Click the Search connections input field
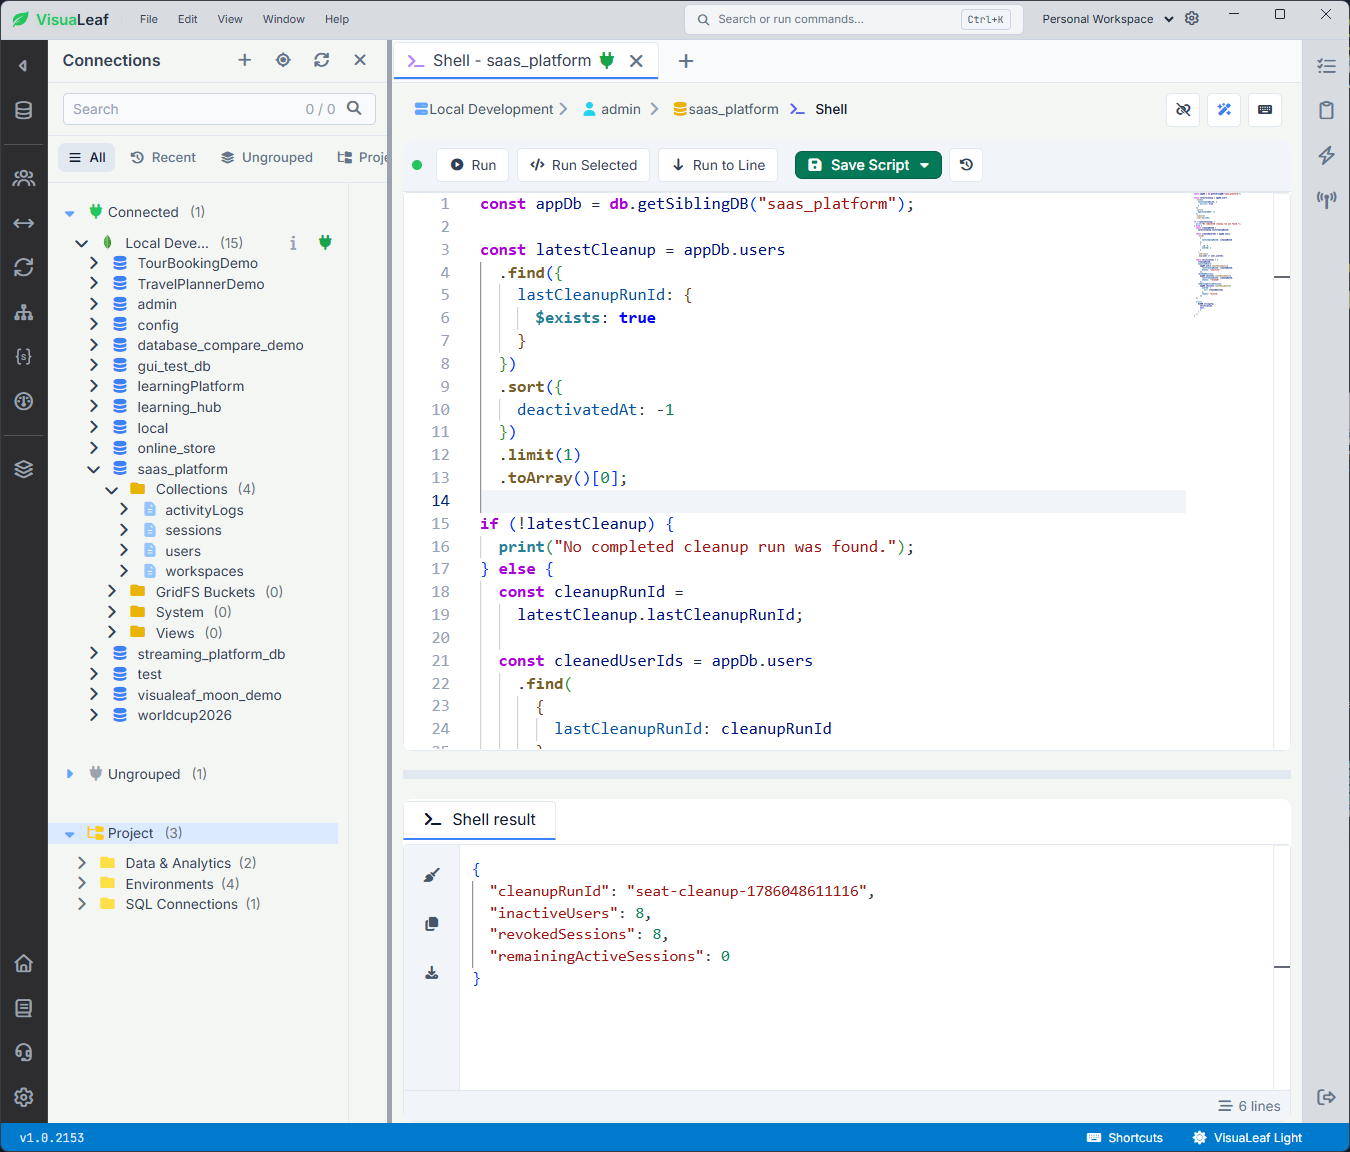1350x1152 pixels. tap(219, 109)
